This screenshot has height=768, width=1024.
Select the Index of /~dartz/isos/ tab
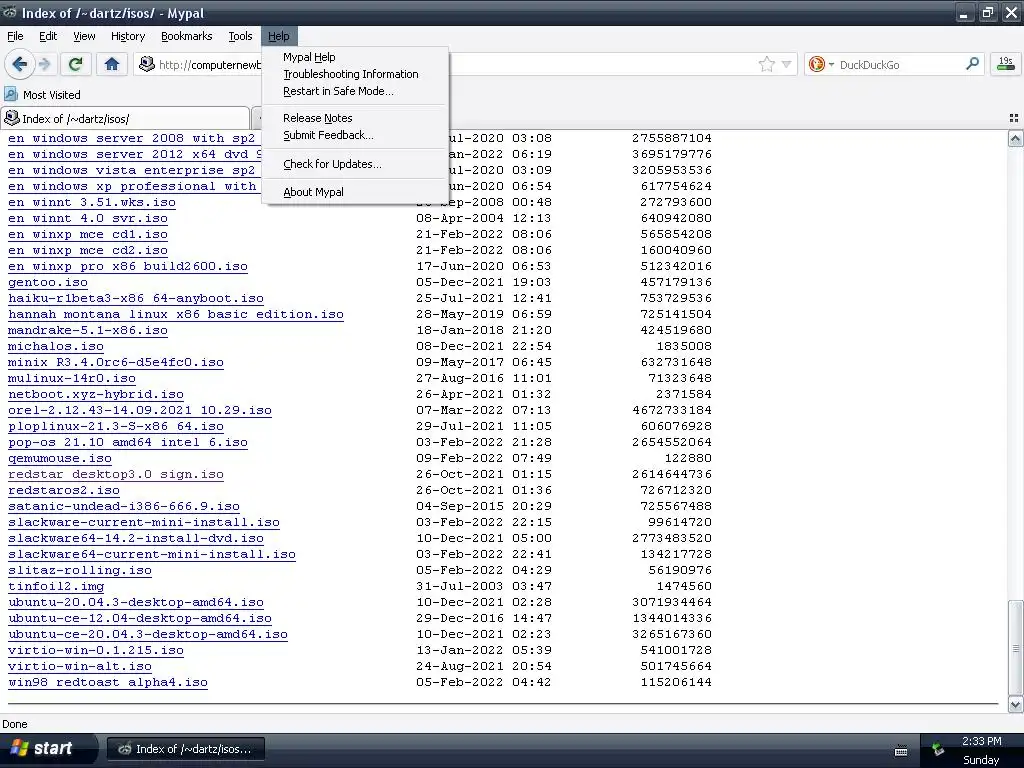[x=125, y=118]
